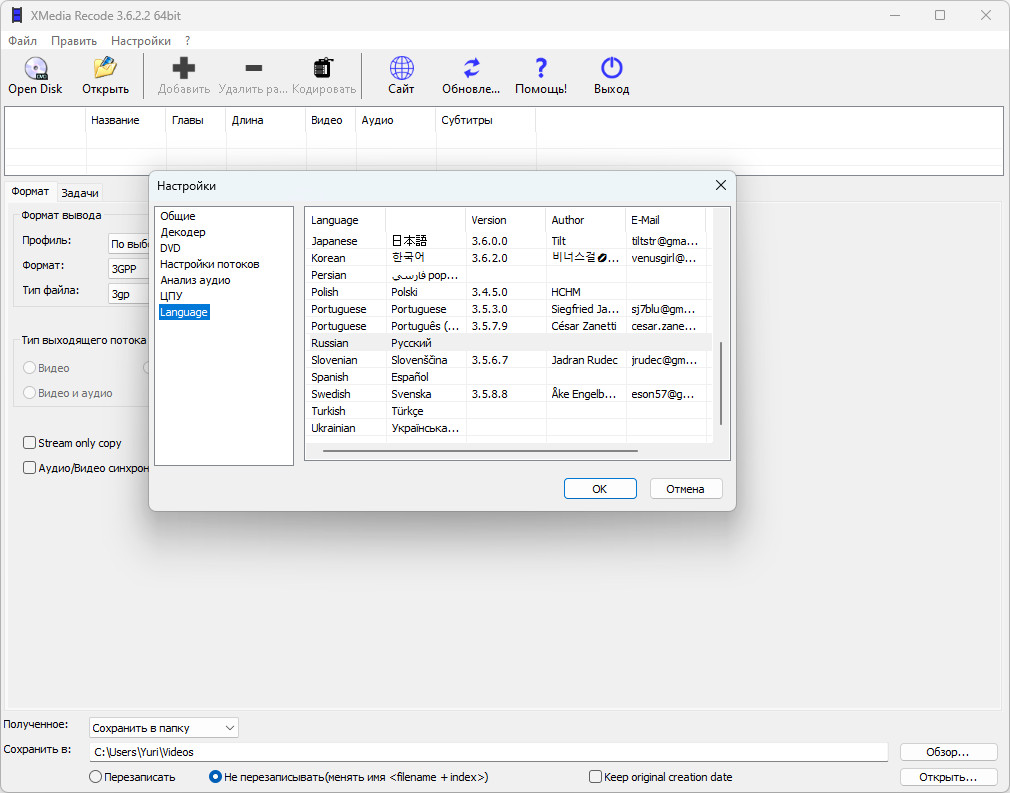The width and height of the screenshot is (1010, 793).
Task: Enable the Stream only copy checkbox
Action: pos(30,443)
